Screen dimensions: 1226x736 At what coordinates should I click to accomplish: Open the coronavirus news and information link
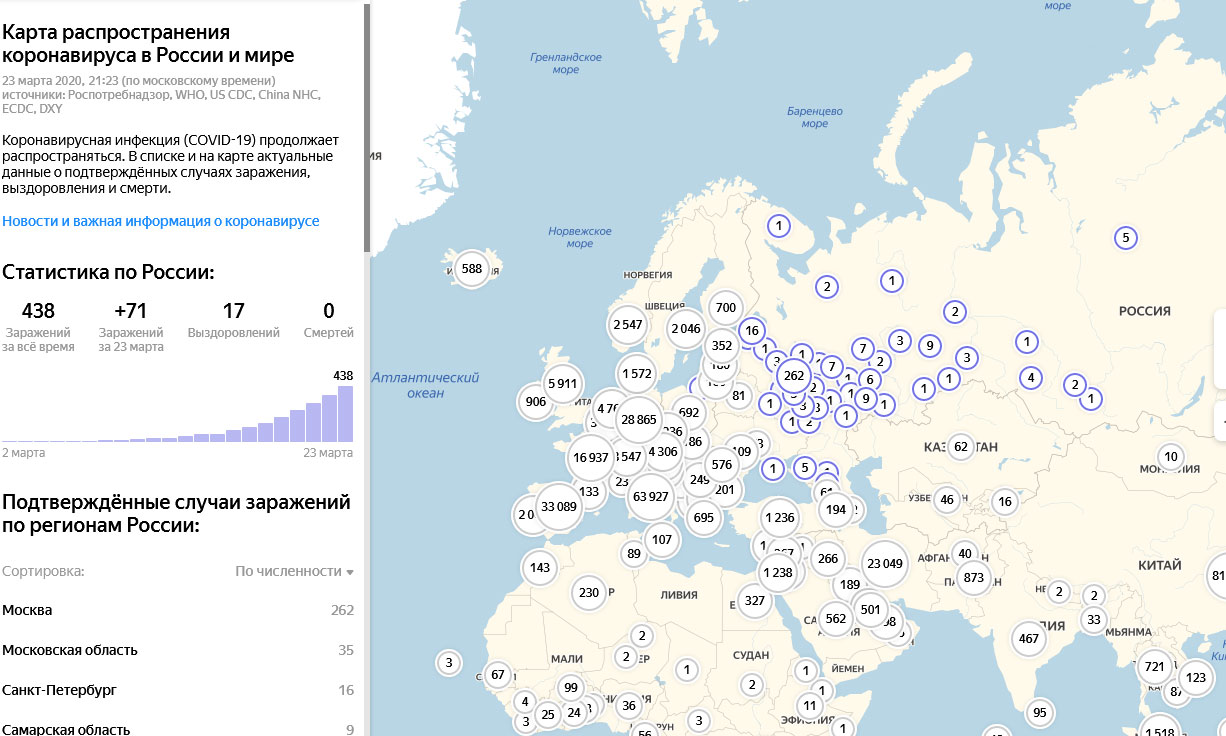click(x=161, y=221)
